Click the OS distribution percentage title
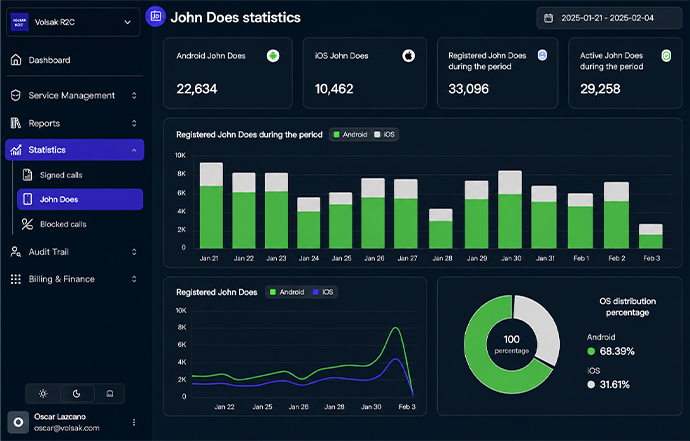The width and height of the screenshot is (690, 441). tap(628, 307)
